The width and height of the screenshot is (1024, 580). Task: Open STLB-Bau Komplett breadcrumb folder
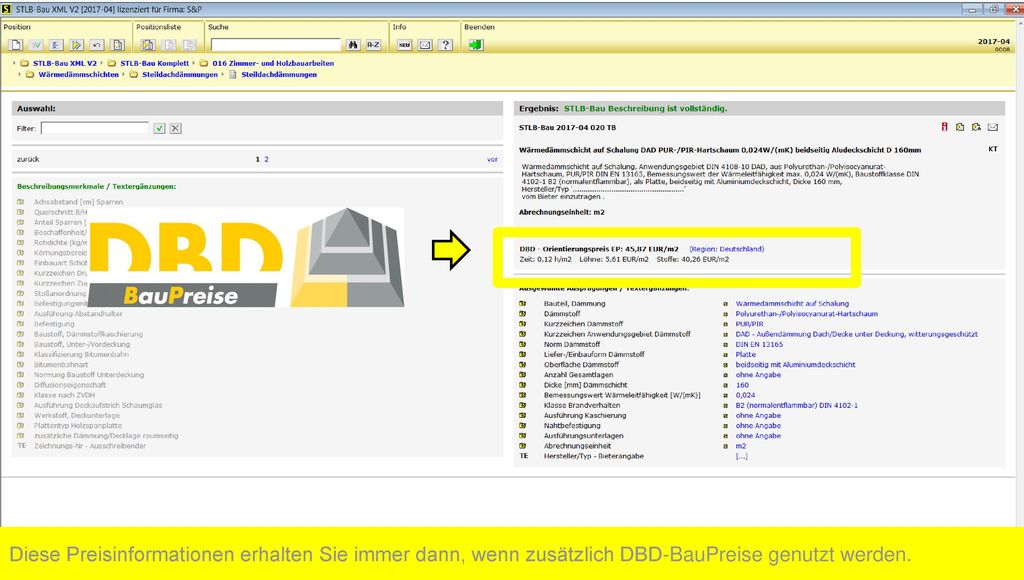coord(154,63)
